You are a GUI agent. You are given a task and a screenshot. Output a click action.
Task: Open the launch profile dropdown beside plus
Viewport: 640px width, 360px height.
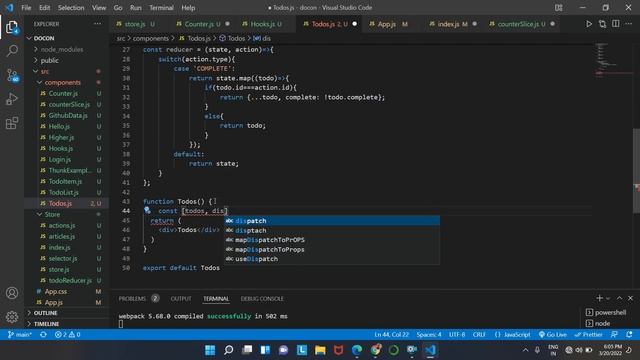(x=608, y=298)
